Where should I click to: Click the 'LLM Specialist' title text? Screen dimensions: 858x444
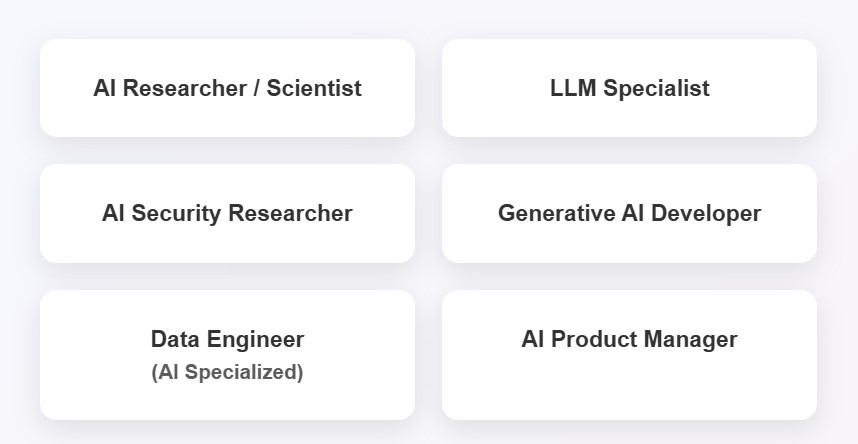[x=629, y=88]
